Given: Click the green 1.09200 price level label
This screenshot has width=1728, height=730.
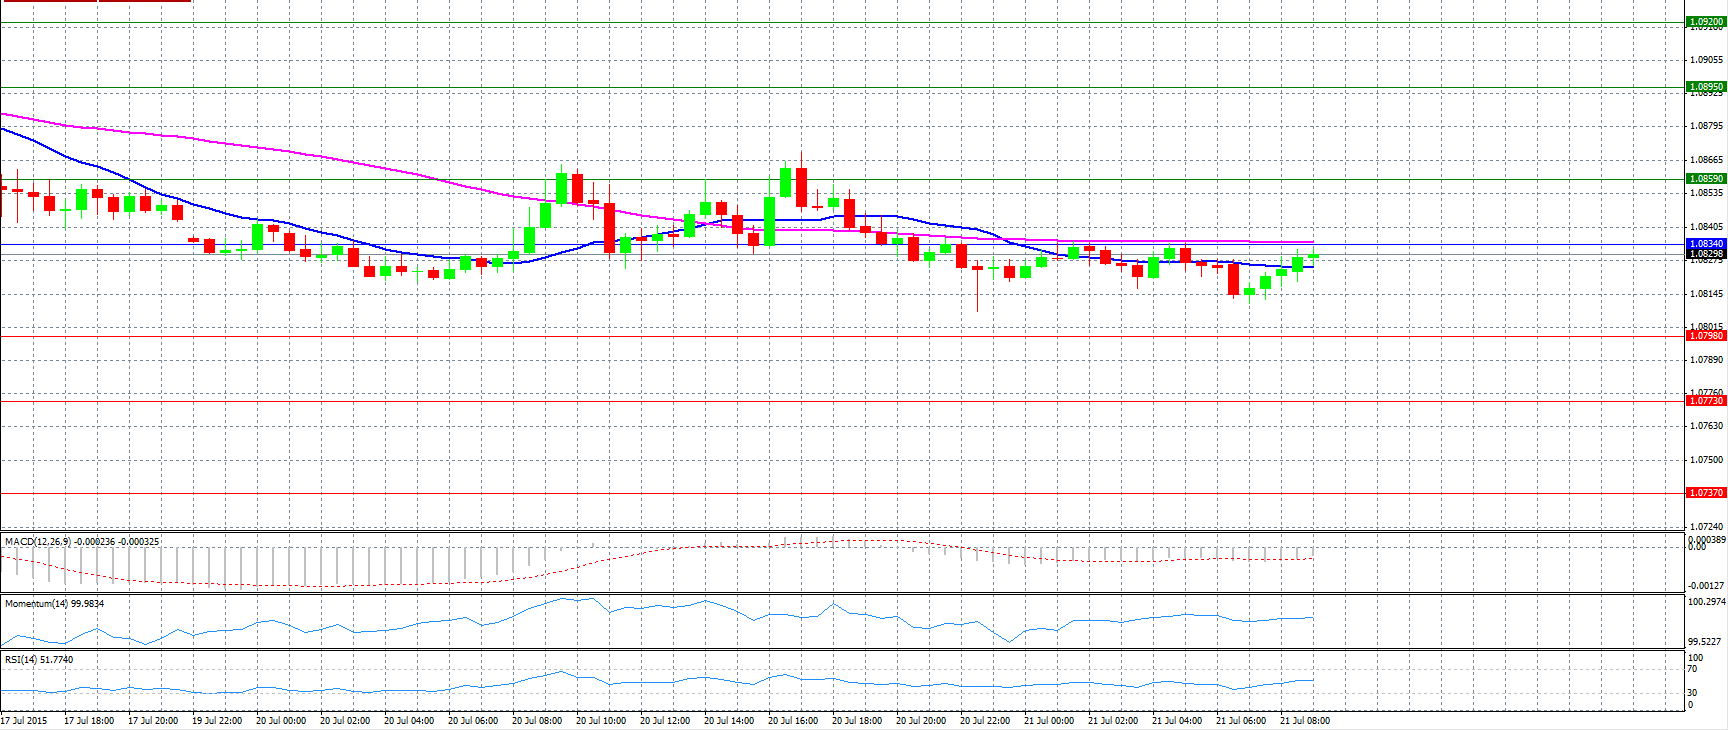Looking at the screenshot, I should pyautogui.click(x=1706, y=22).
